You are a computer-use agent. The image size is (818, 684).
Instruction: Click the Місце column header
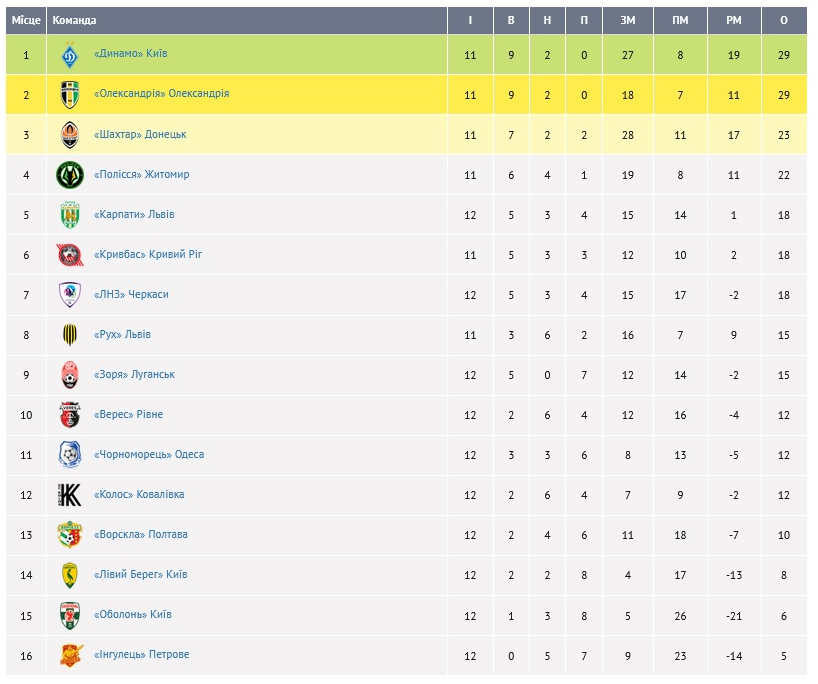point(25,20)
